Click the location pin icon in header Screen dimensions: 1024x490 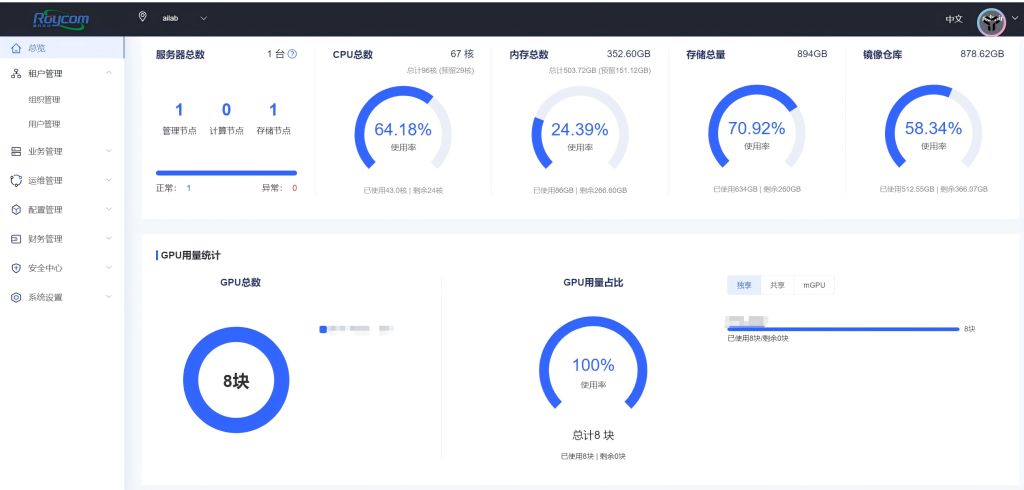142,18
